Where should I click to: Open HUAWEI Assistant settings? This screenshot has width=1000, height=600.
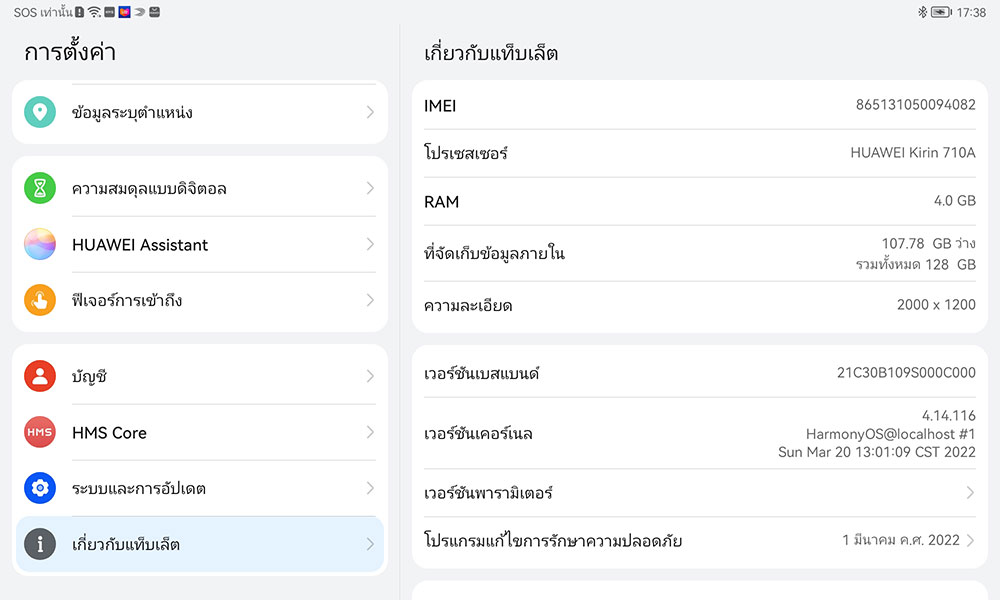(x=200, y=244)
